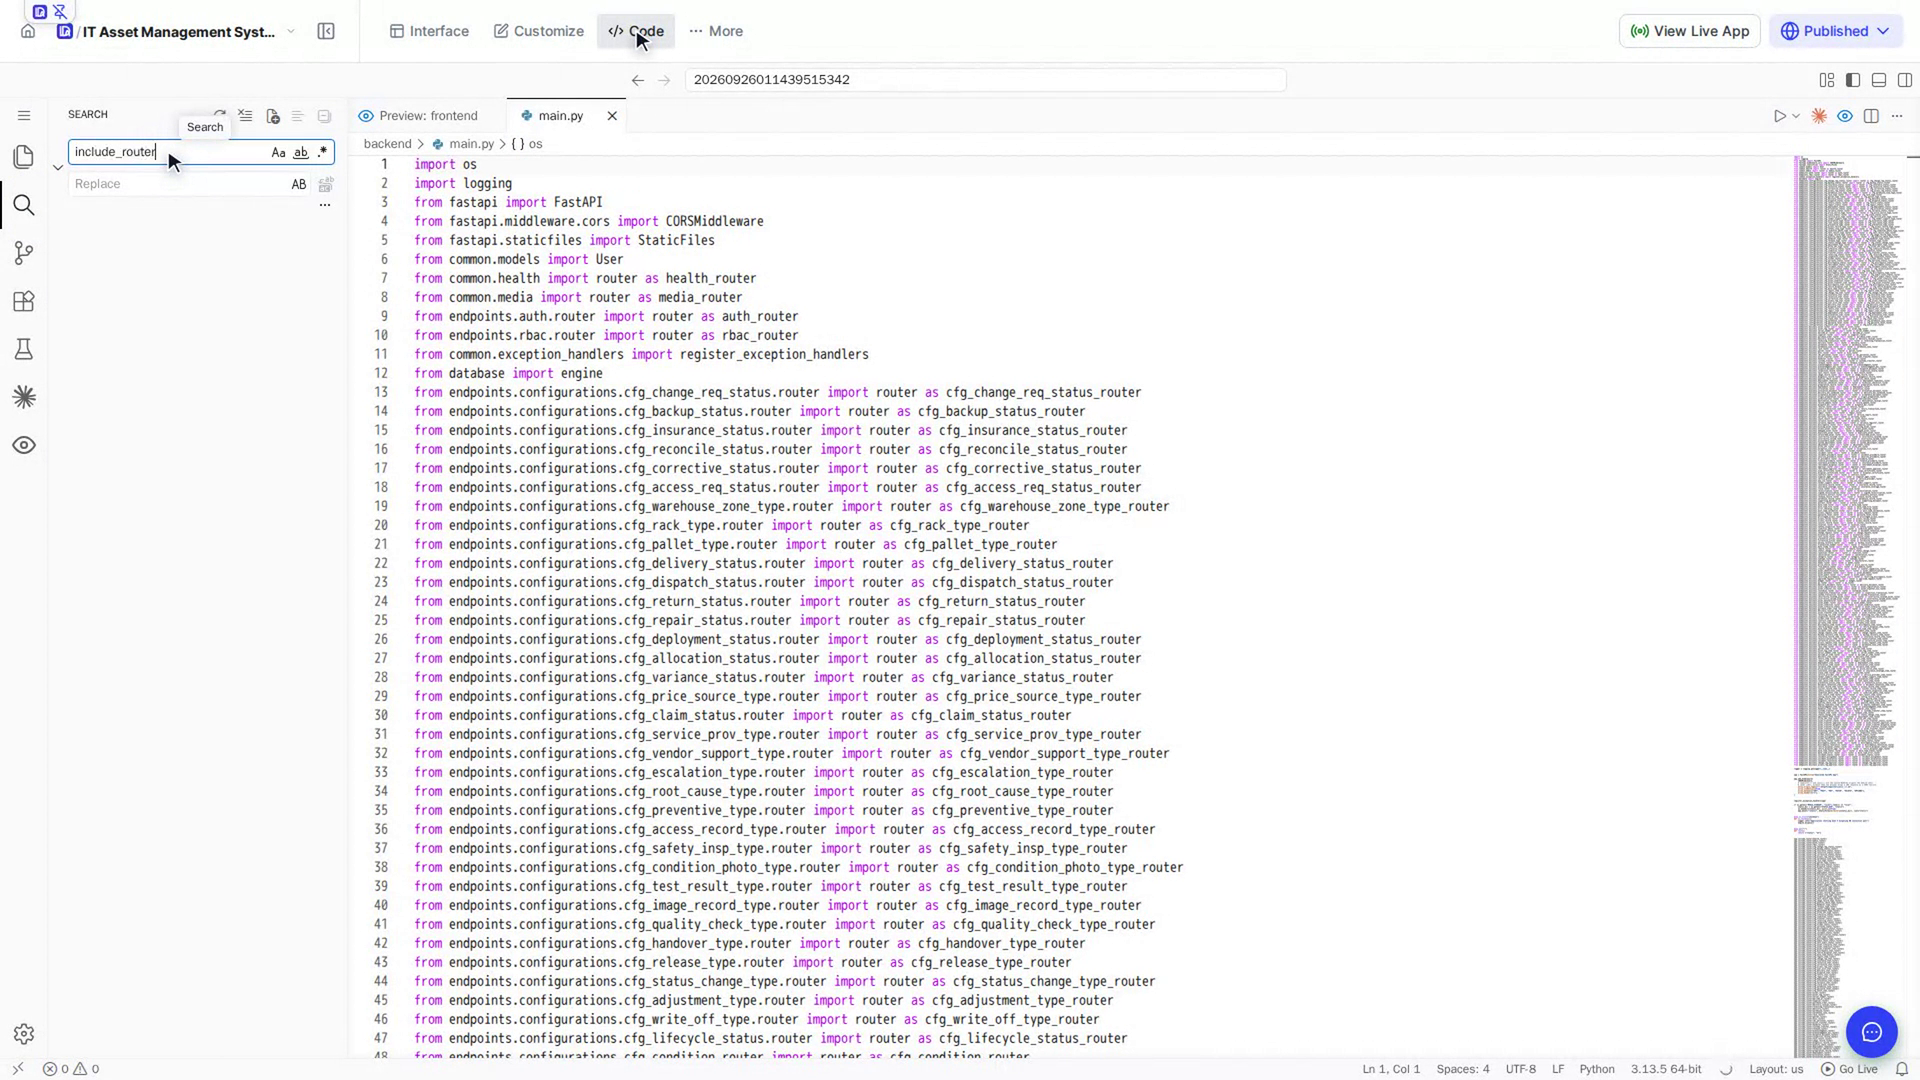Switch to the Customize tab
Viewport: 1920px width, 1080px height.
point(539,31)
